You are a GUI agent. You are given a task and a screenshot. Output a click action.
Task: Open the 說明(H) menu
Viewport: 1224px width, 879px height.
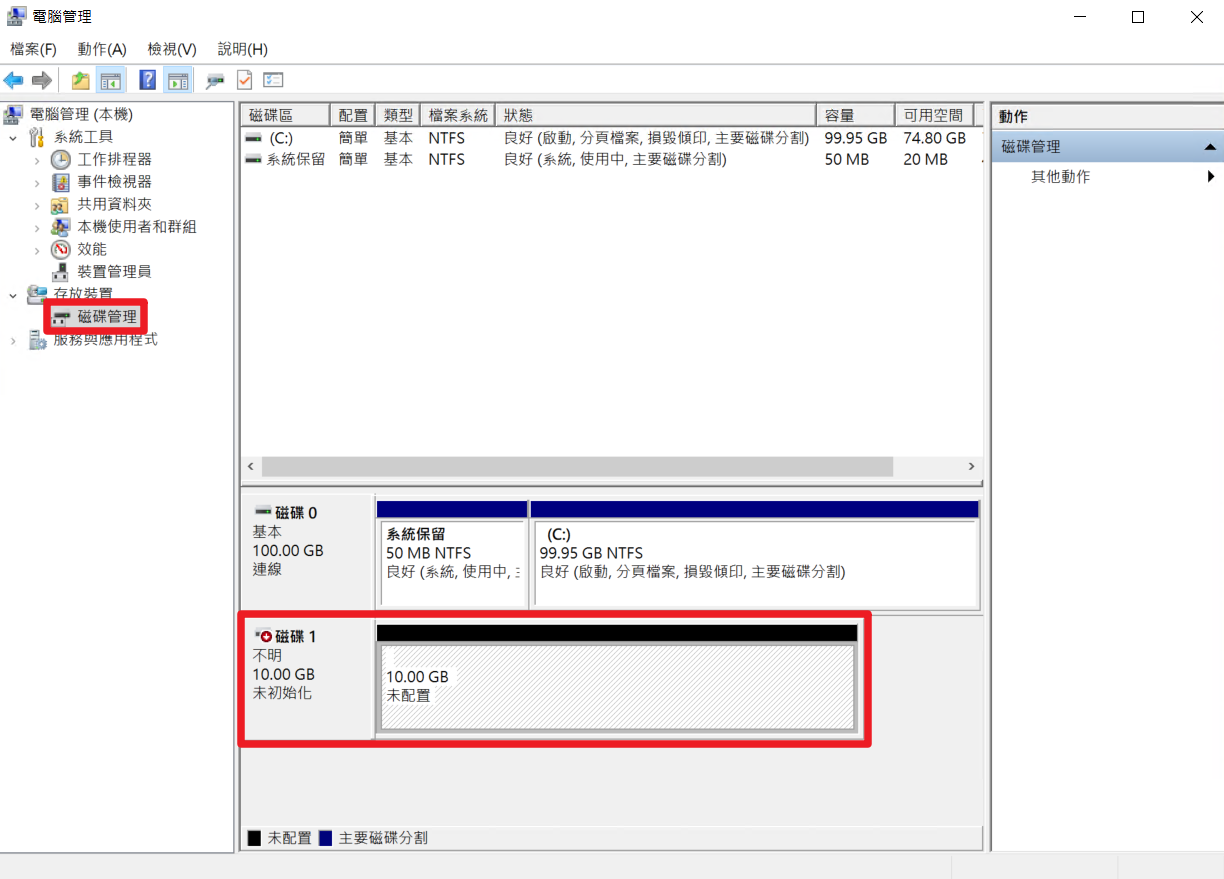click(x=243, y=49)
